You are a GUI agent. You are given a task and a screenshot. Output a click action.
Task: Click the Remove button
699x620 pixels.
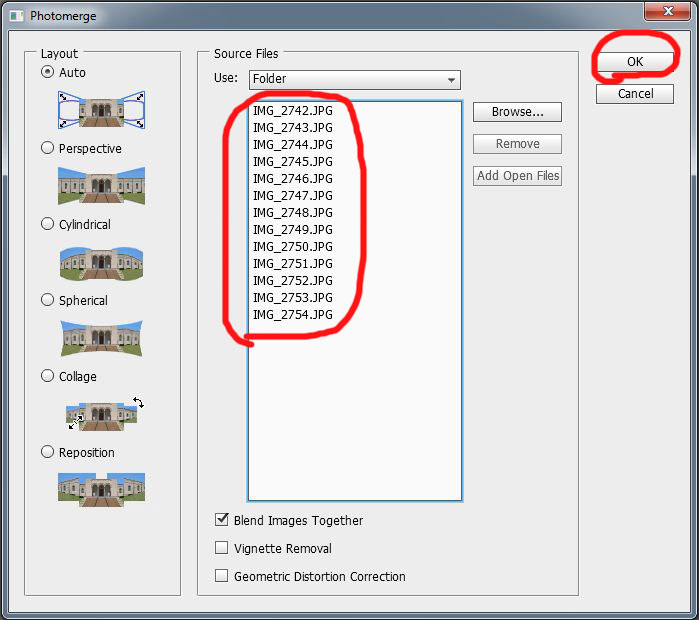(x=517, y=144)
